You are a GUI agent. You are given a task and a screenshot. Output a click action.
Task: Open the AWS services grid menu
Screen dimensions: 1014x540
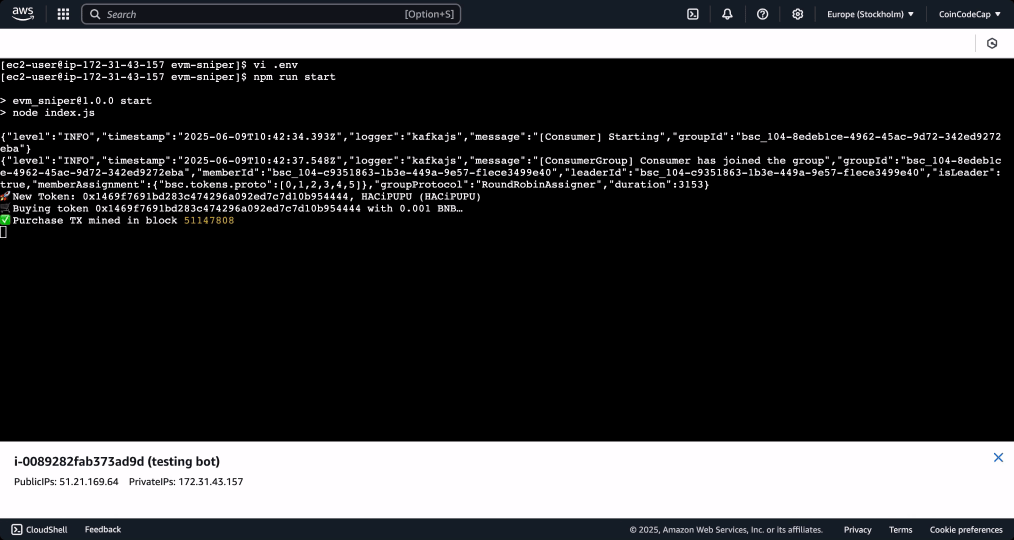(63, 14)
